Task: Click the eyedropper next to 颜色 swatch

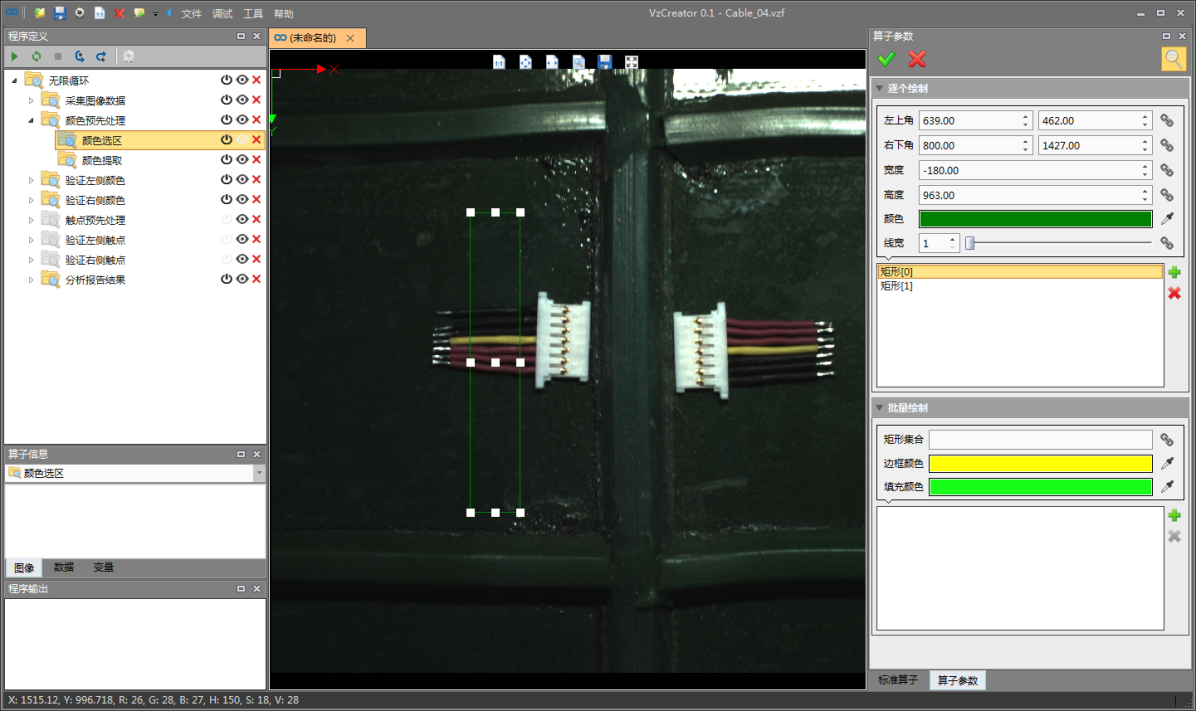Action: [x=1166, y=219]
